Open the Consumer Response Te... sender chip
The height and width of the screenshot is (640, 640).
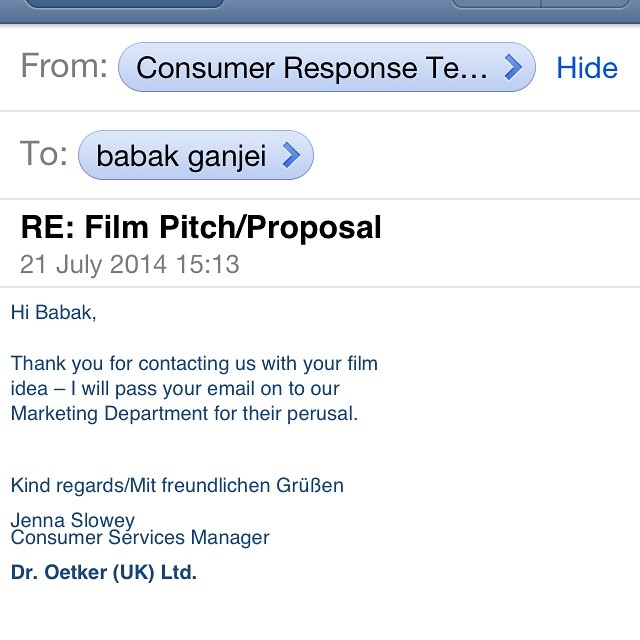[327, 67]
